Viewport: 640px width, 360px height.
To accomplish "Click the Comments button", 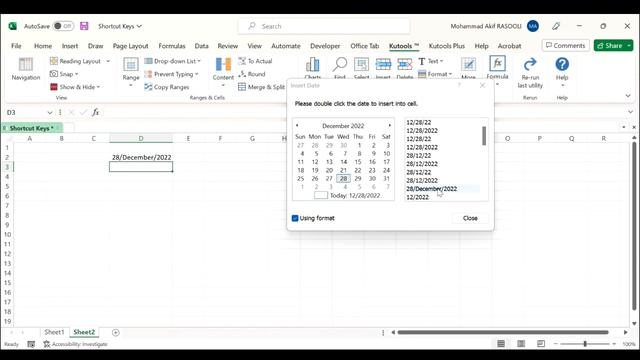I will (565, 46).
